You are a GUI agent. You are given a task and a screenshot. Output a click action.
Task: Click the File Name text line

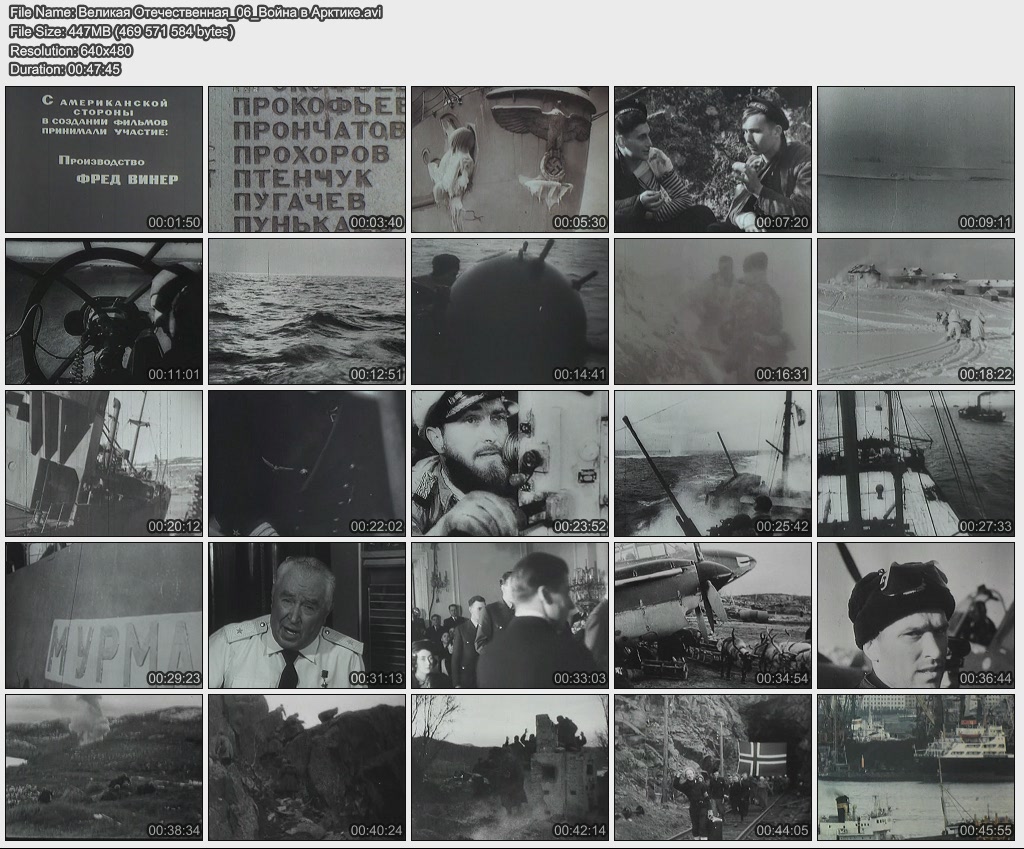(x=195, y=12)
